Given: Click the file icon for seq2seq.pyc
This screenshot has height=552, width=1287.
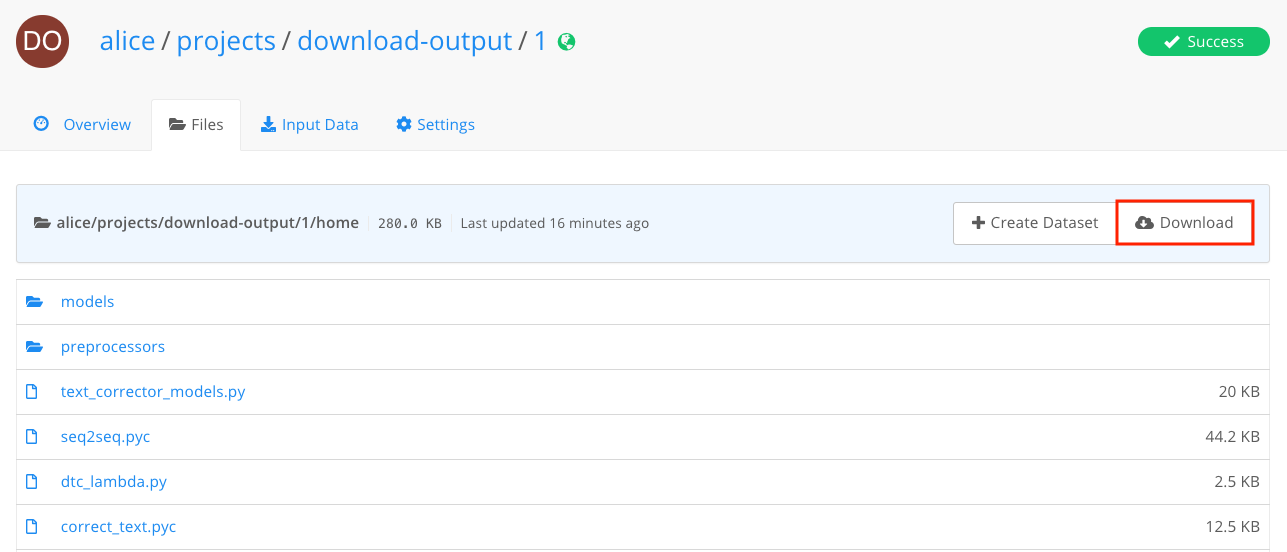Looking at the screenshot, I should (32, 437).
